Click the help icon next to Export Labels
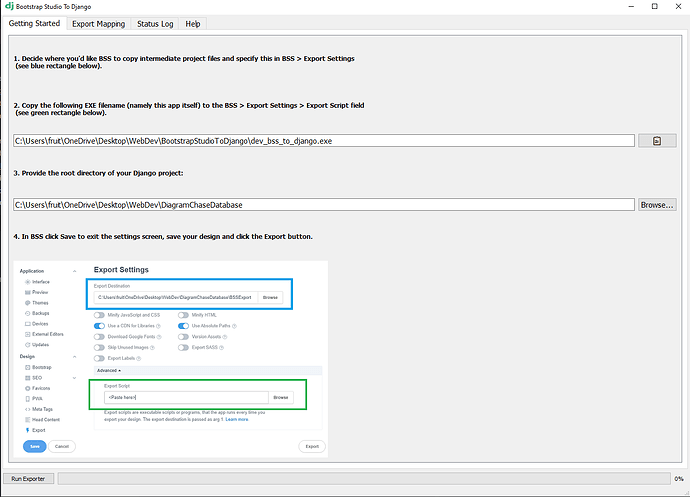The image size is (690, 497). point(139,358)
